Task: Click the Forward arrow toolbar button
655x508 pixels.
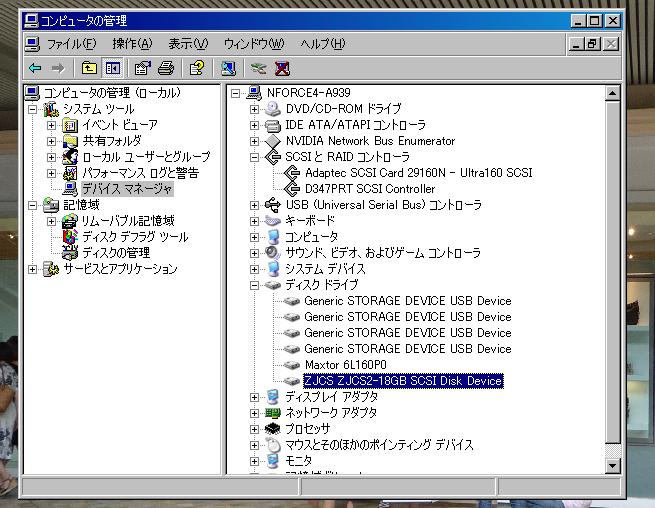Action: pyautogui.click(x=58, y=68)
